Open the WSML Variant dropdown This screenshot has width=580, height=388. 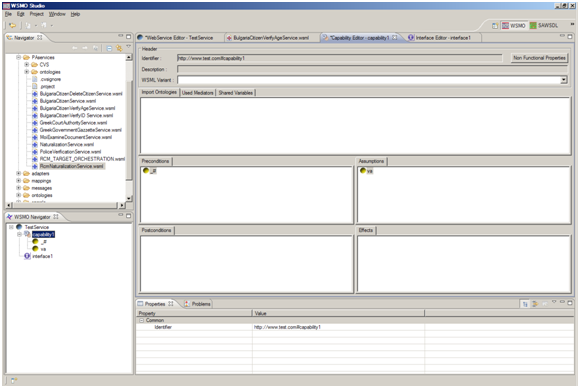tap(564, 80)
